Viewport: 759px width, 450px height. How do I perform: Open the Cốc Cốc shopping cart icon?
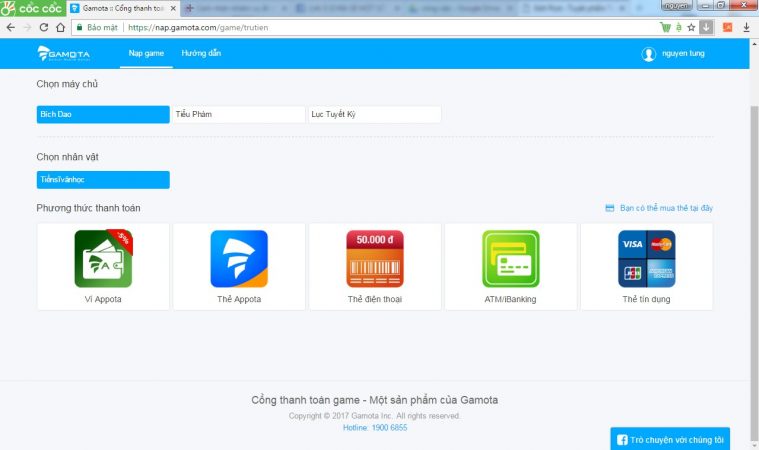click(x=666, y=28)
